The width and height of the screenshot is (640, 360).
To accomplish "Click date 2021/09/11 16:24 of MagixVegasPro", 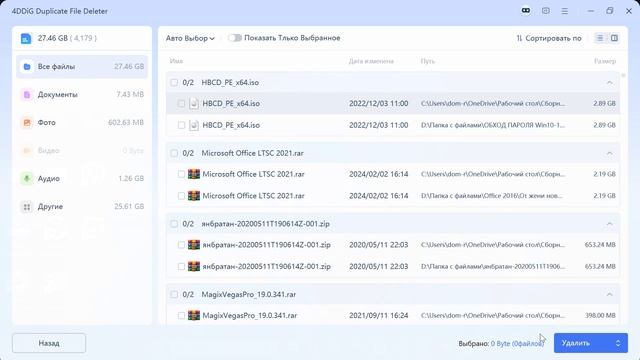I will [379, 316].
